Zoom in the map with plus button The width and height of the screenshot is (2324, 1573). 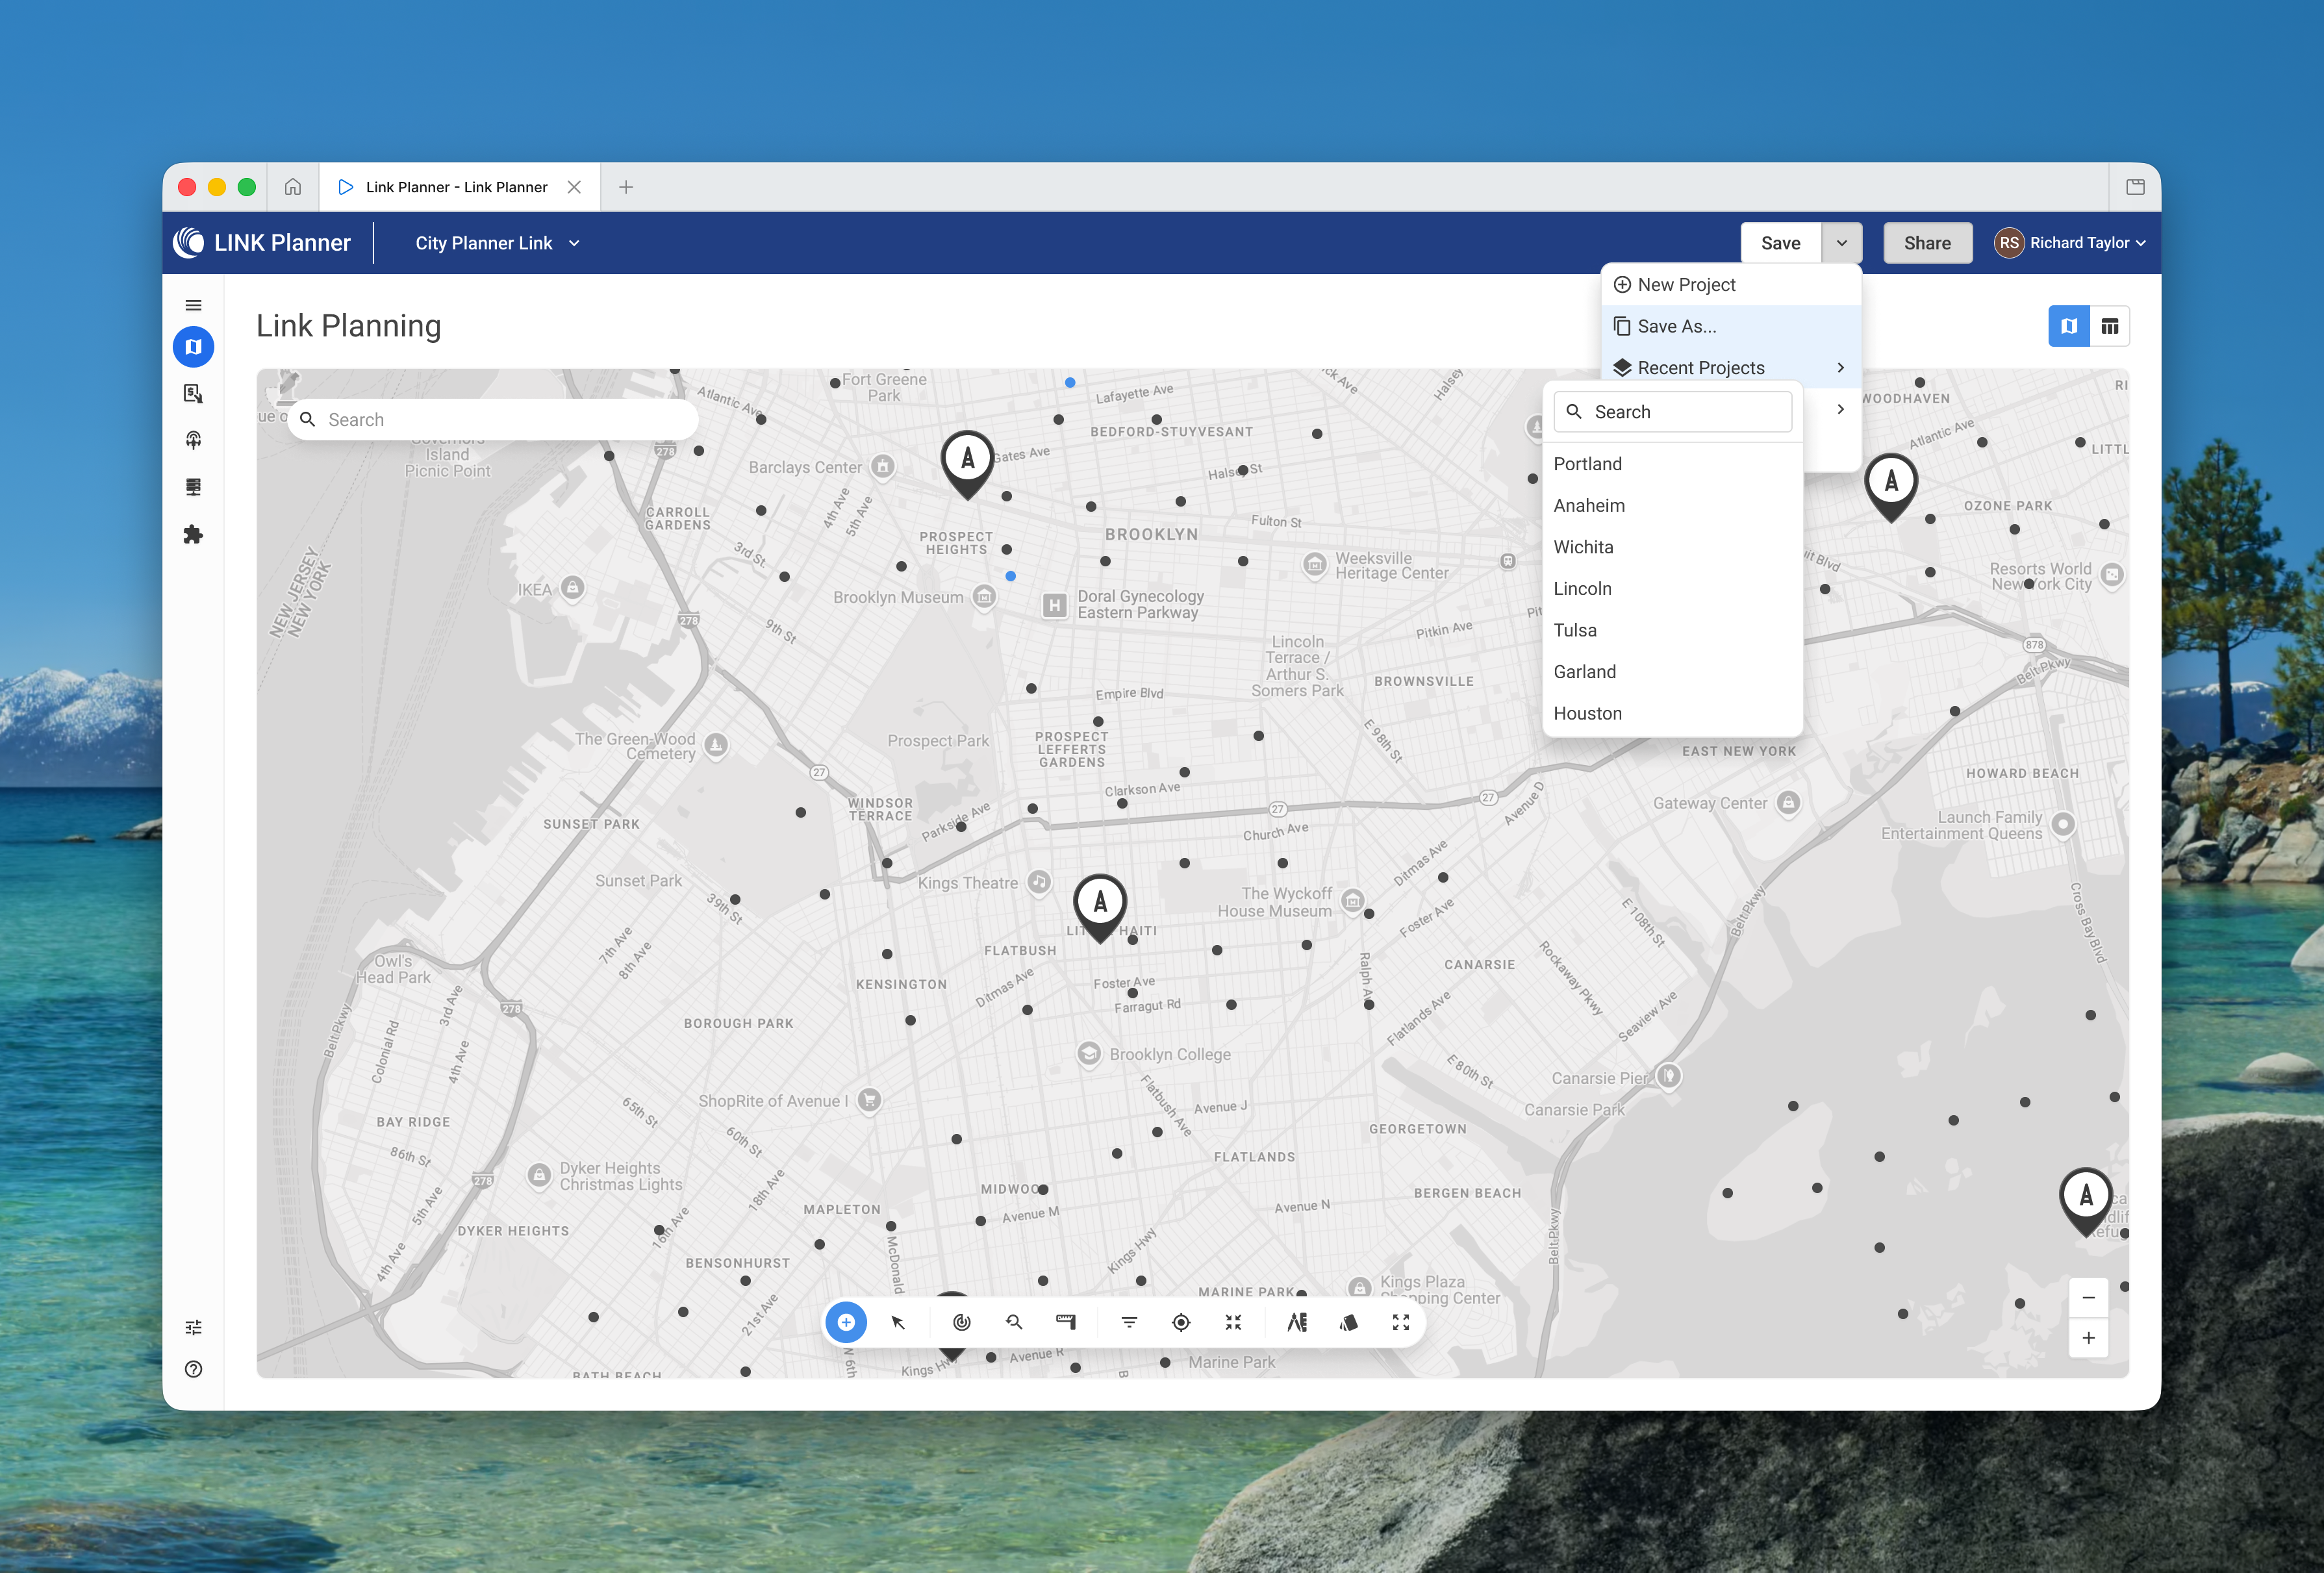(x=2088, y=1338)
